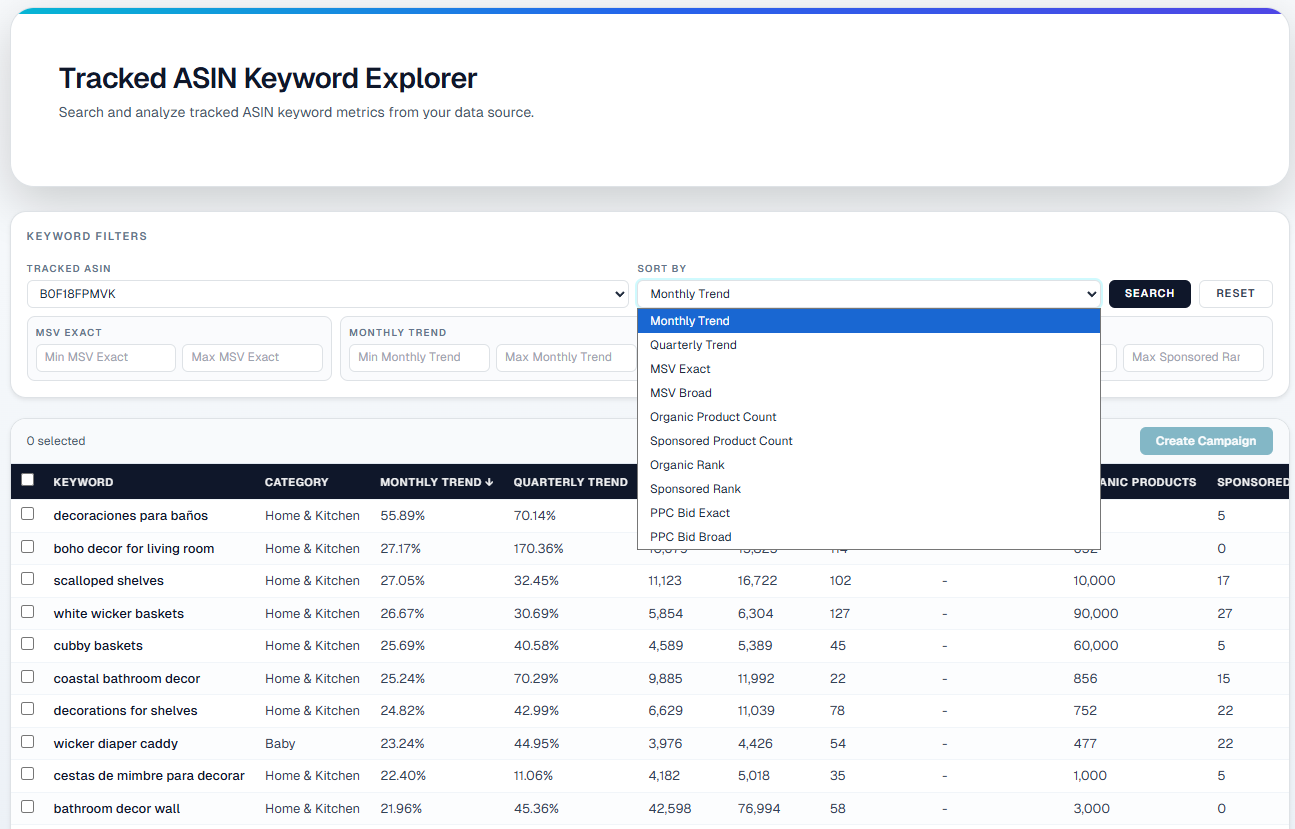Choose Quarterly Trend sort option
The width and height of the screenshot is (1295, 829).
click(693, 345)
